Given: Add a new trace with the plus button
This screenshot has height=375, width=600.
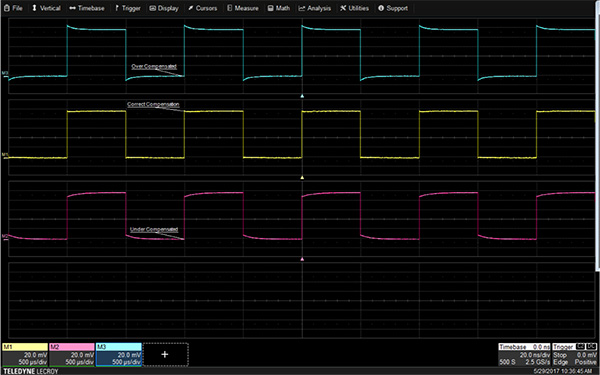Looking at the screenshot, I should (165, 355).
